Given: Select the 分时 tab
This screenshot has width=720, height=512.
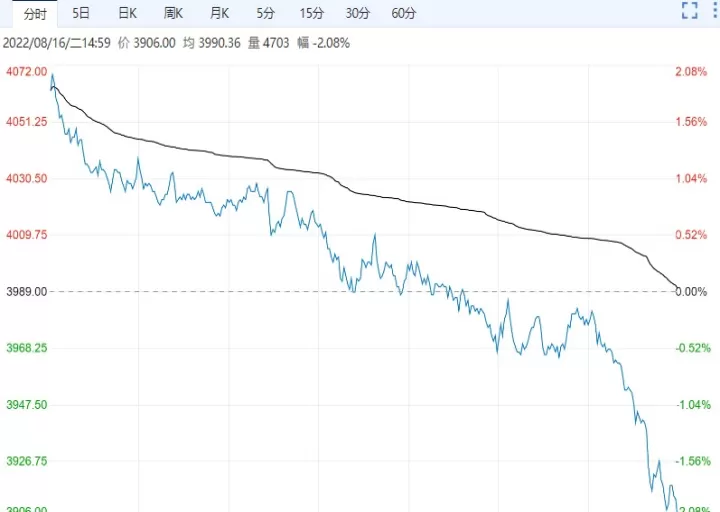Looking at the screenshot, I should (x=35, y=14).
